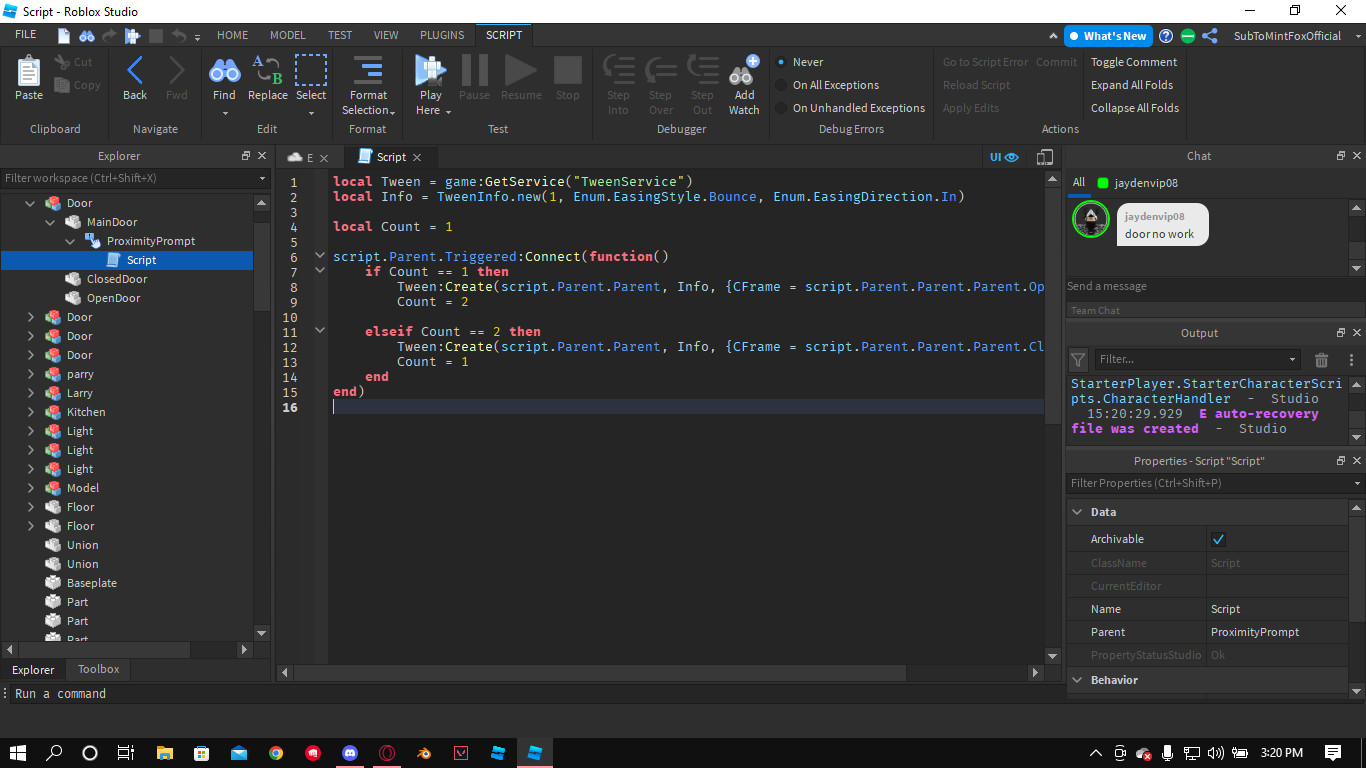Select the On All Exceptions option
1366x768 pixels.
coord(781,85)
